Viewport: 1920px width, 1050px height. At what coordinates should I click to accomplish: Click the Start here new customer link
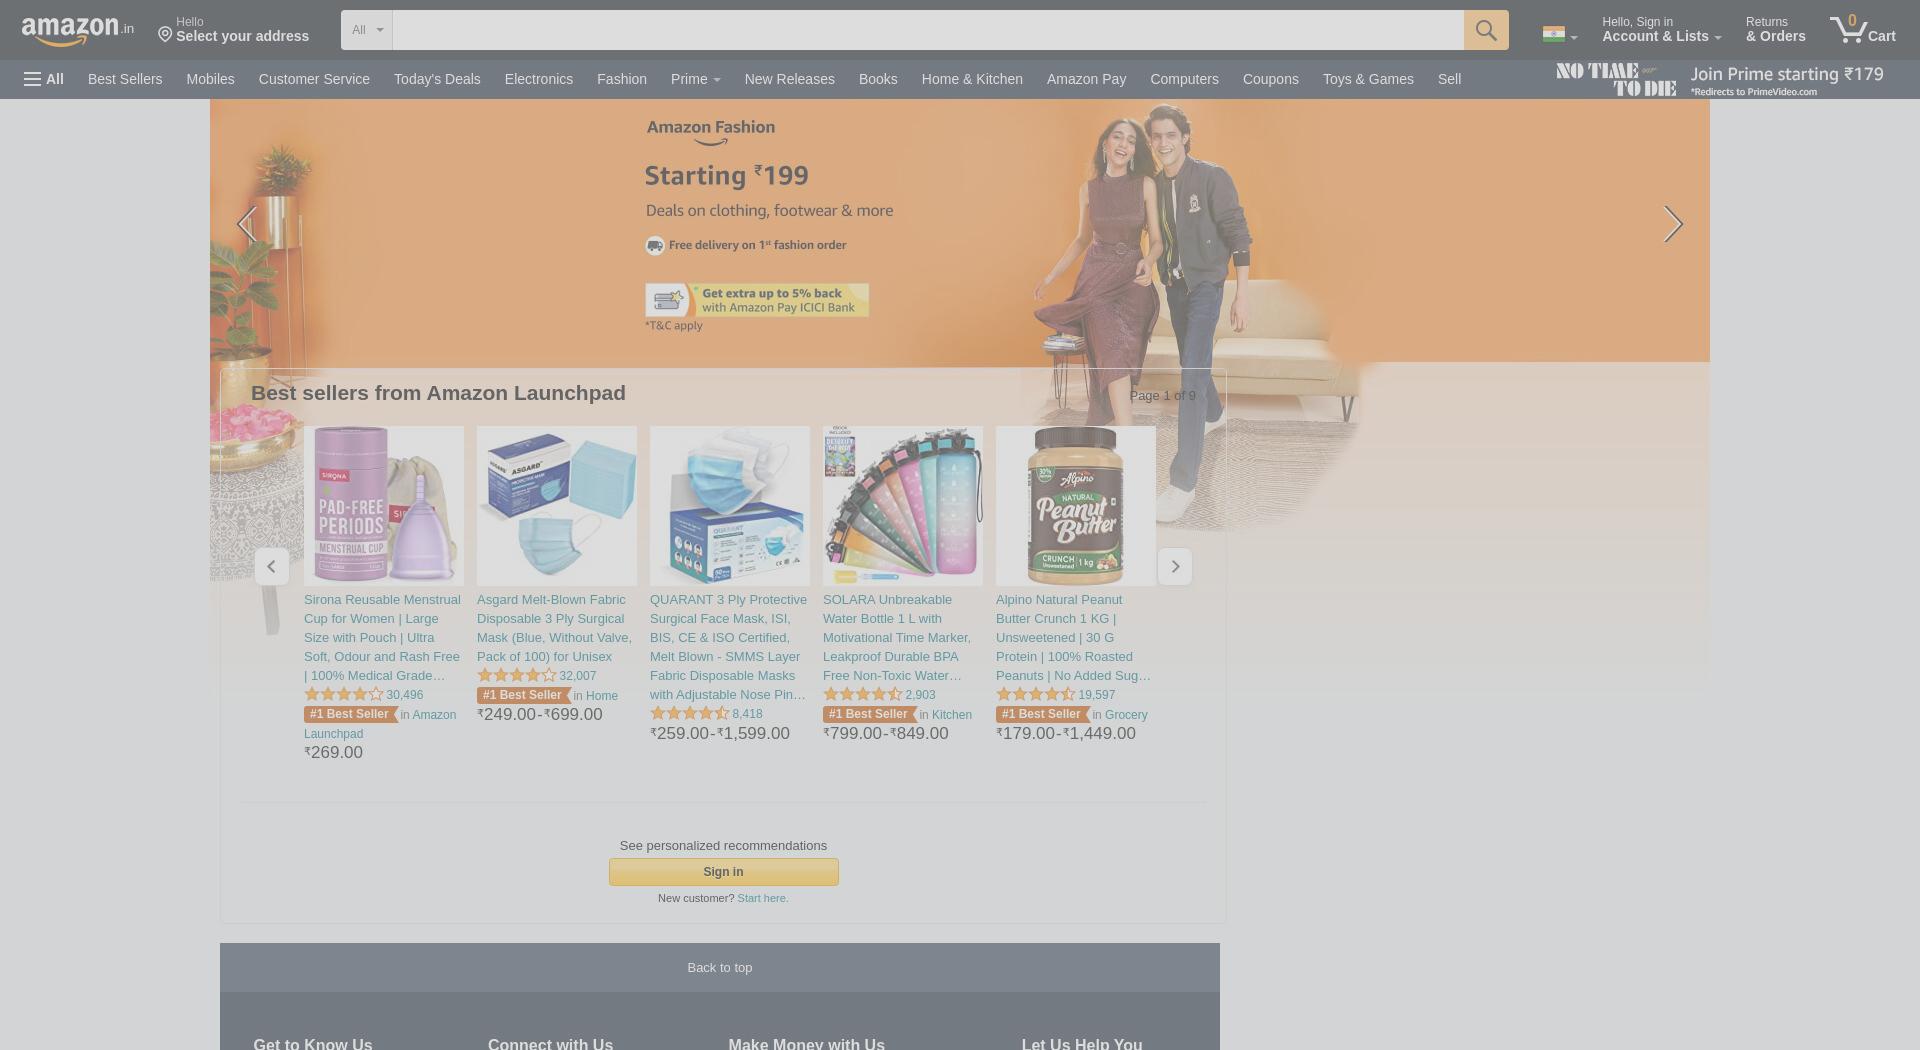pyautogui.click(x=763, y=898)
